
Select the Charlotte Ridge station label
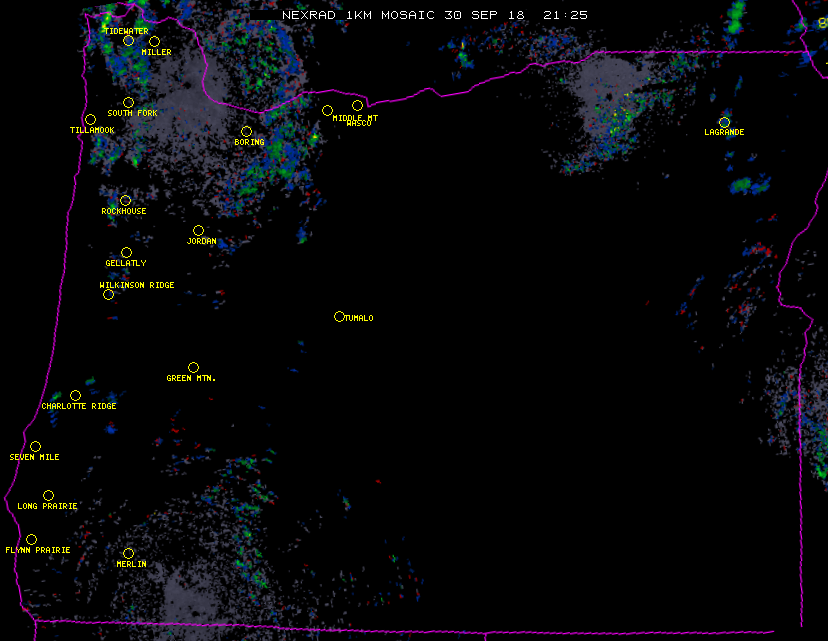click(79, 407)
